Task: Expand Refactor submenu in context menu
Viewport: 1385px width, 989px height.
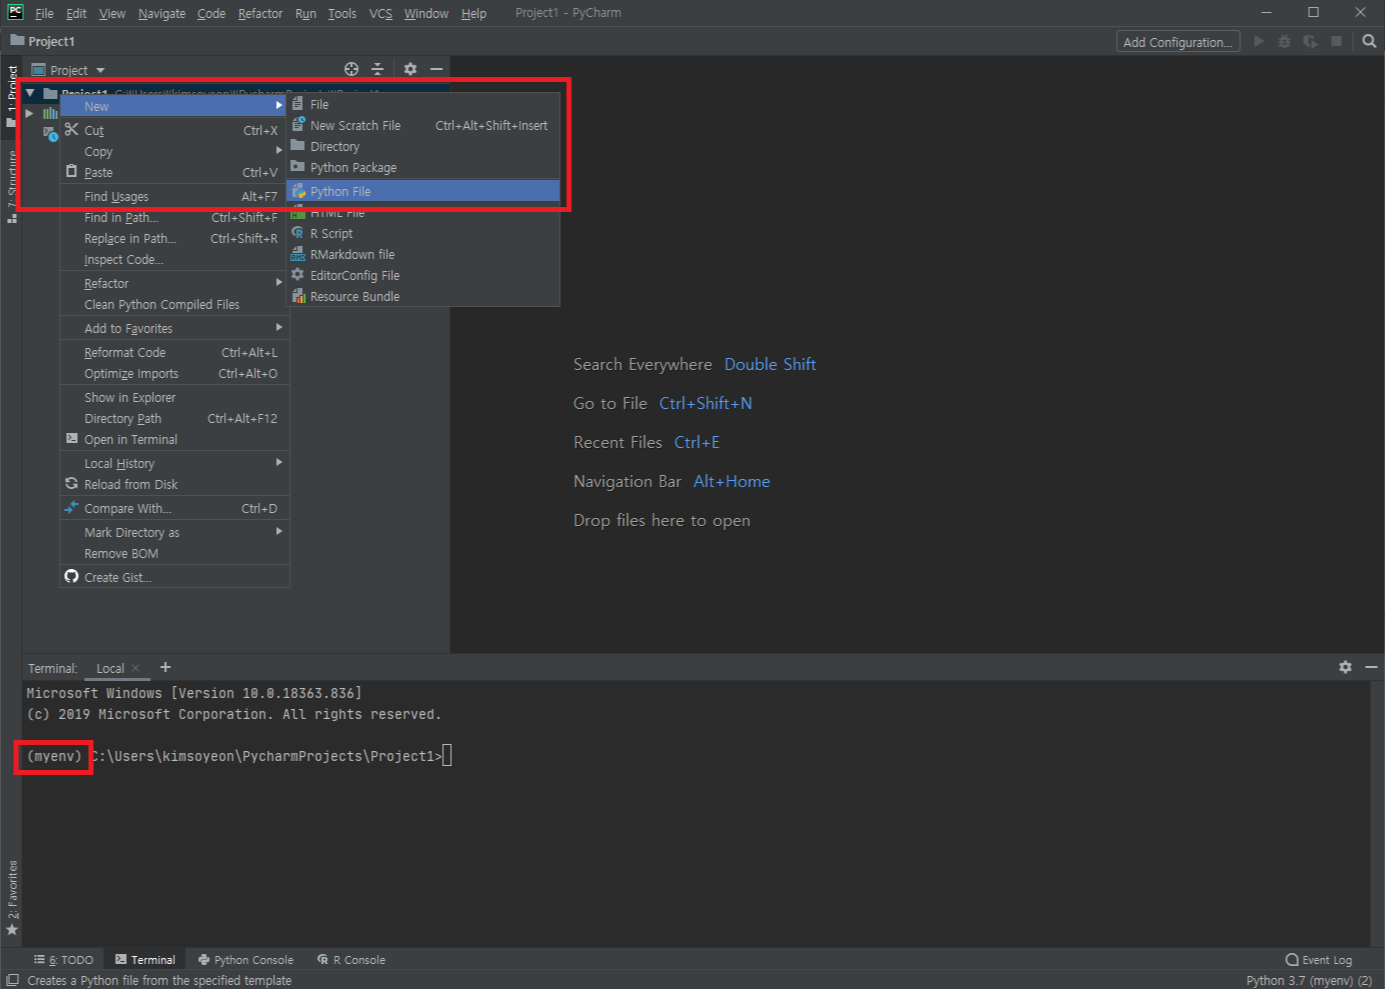Action: point(174,283)
